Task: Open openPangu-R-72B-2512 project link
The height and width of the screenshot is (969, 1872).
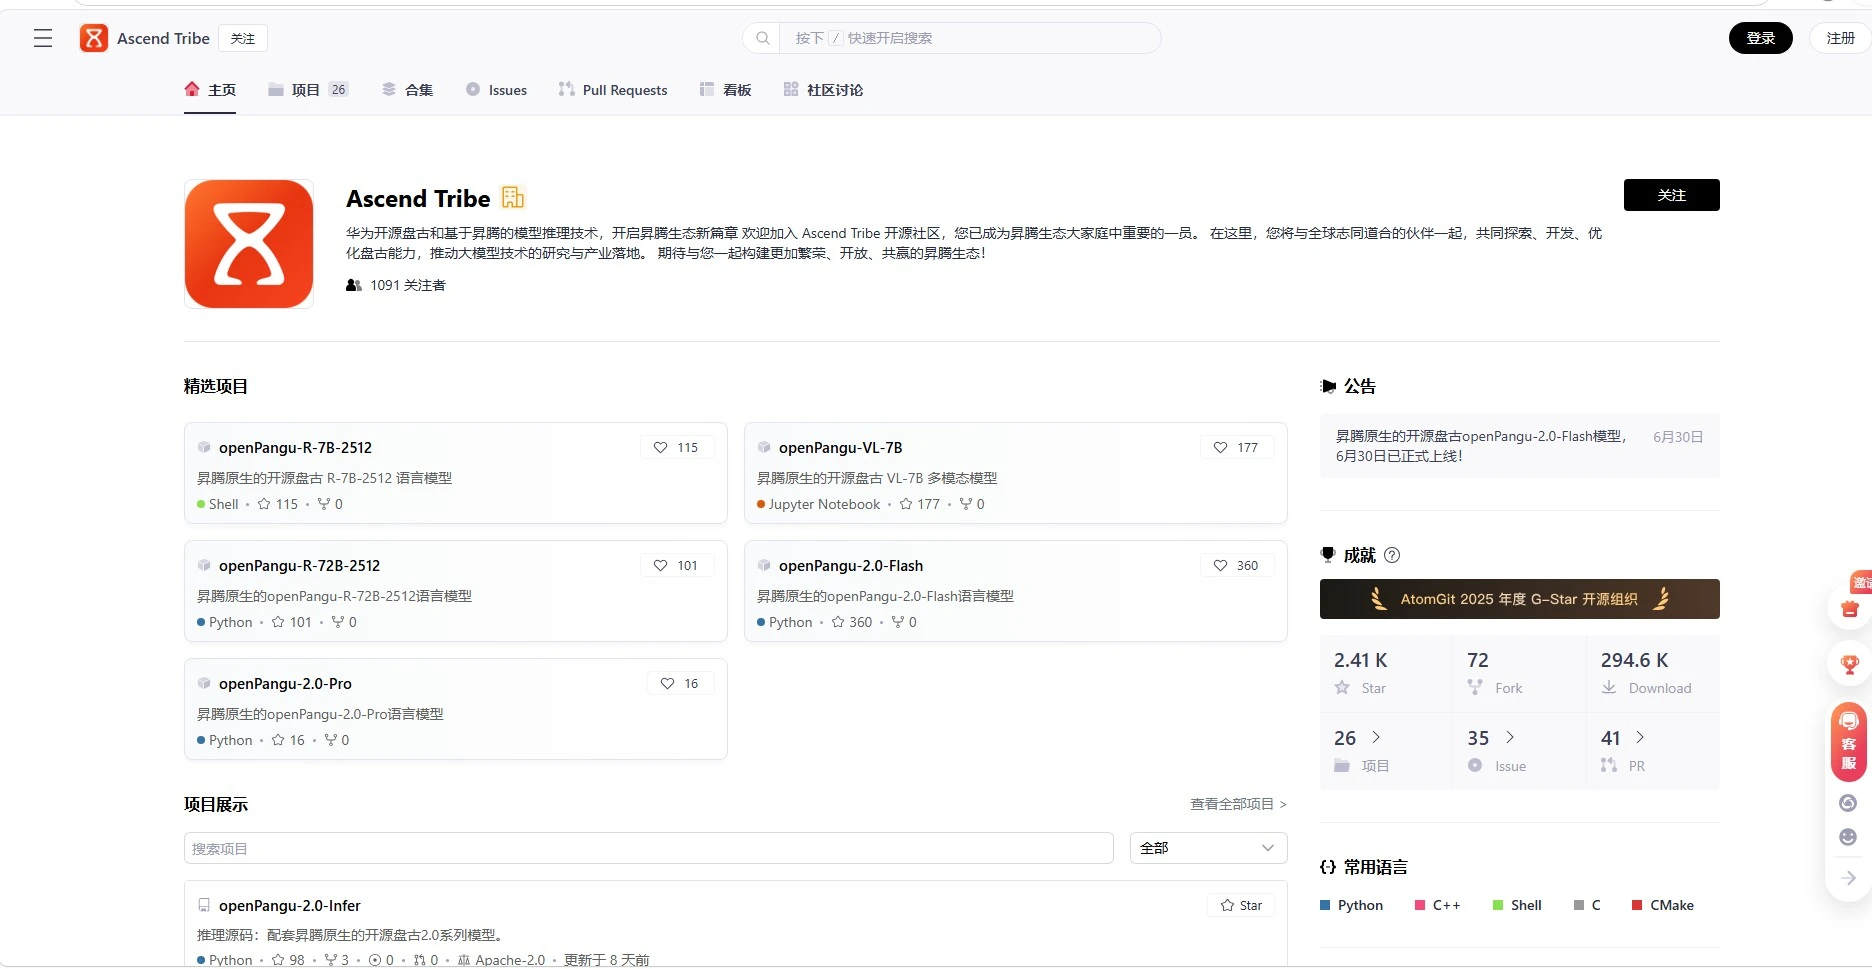Action: pos(299,565)
